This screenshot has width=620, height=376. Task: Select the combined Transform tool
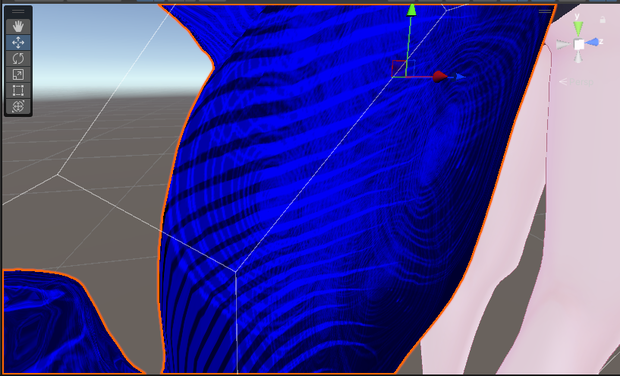point(18,106)
